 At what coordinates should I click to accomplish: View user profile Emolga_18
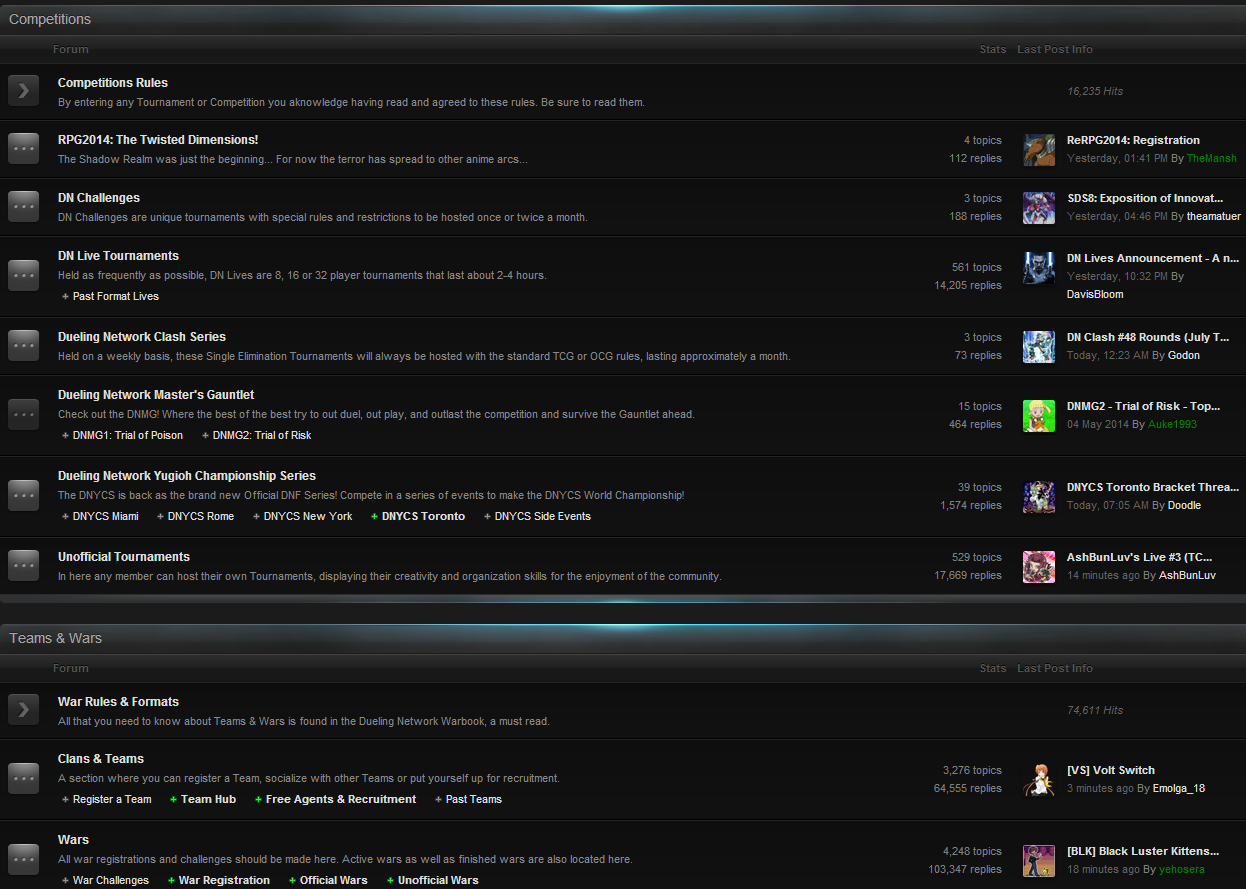click(x=1179, y=788)
